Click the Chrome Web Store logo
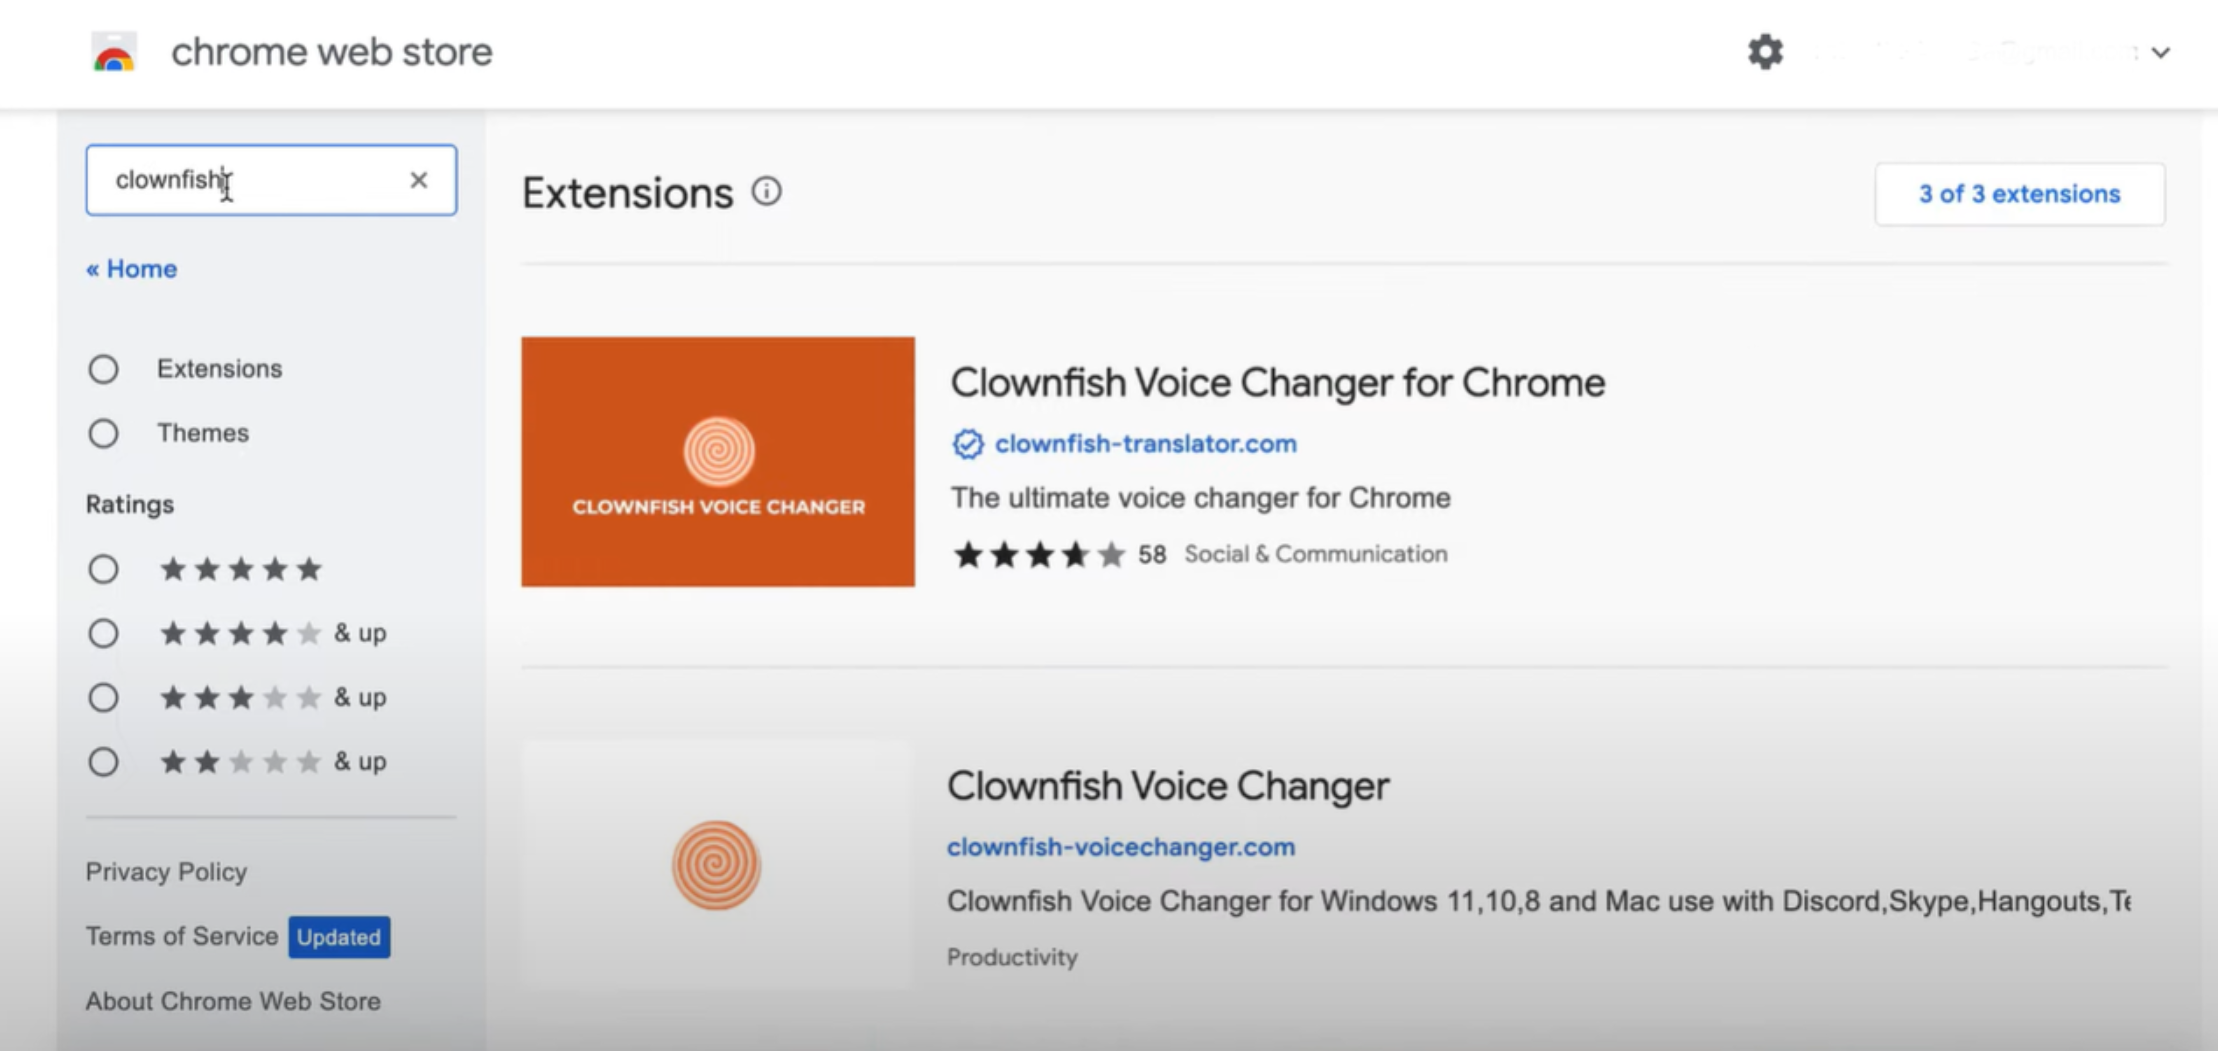2218x1051 pixels. (x=112, y=52)
